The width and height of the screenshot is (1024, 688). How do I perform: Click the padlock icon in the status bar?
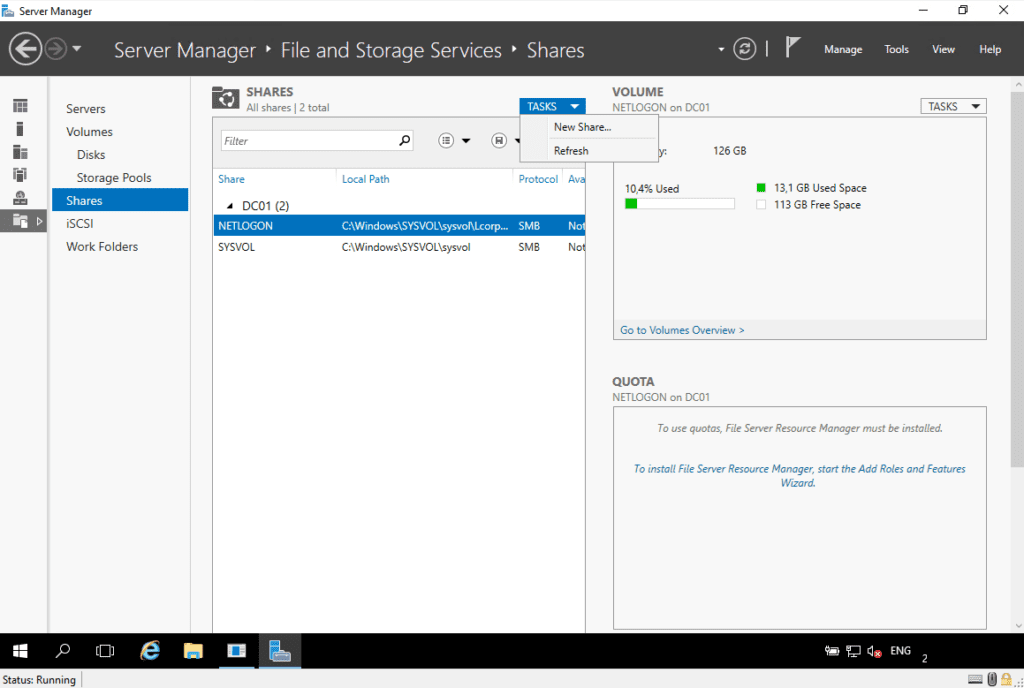[x=1006, y=680]
